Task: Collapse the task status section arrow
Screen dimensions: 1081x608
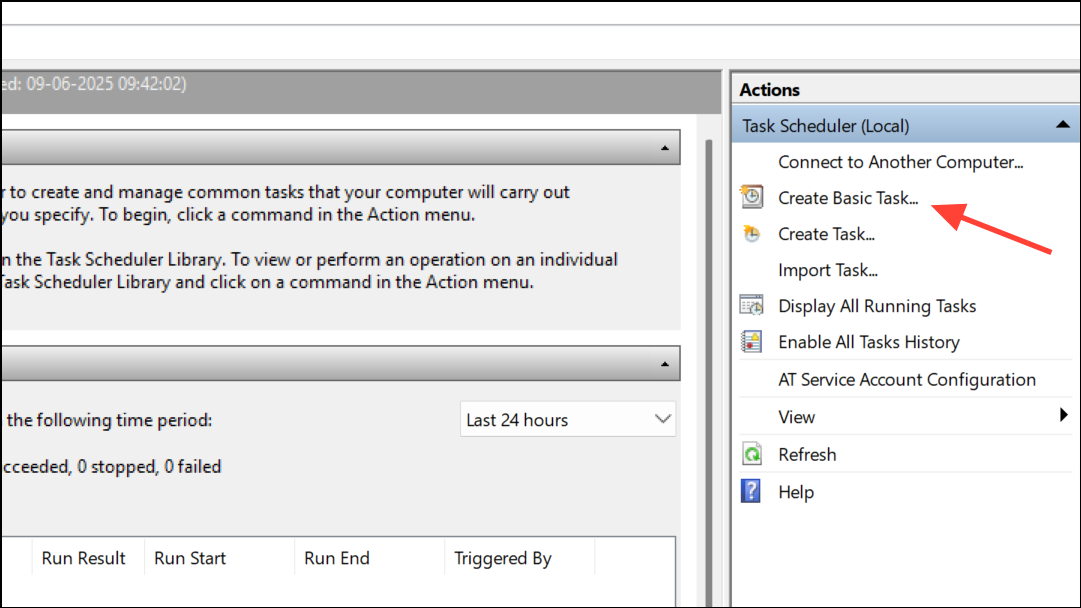Action: (665, 363)
